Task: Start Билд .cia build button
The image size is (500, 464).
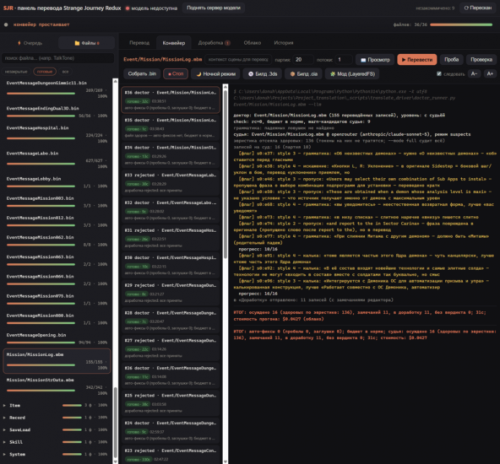Action: pyautogui.click(x=303, y=74)
